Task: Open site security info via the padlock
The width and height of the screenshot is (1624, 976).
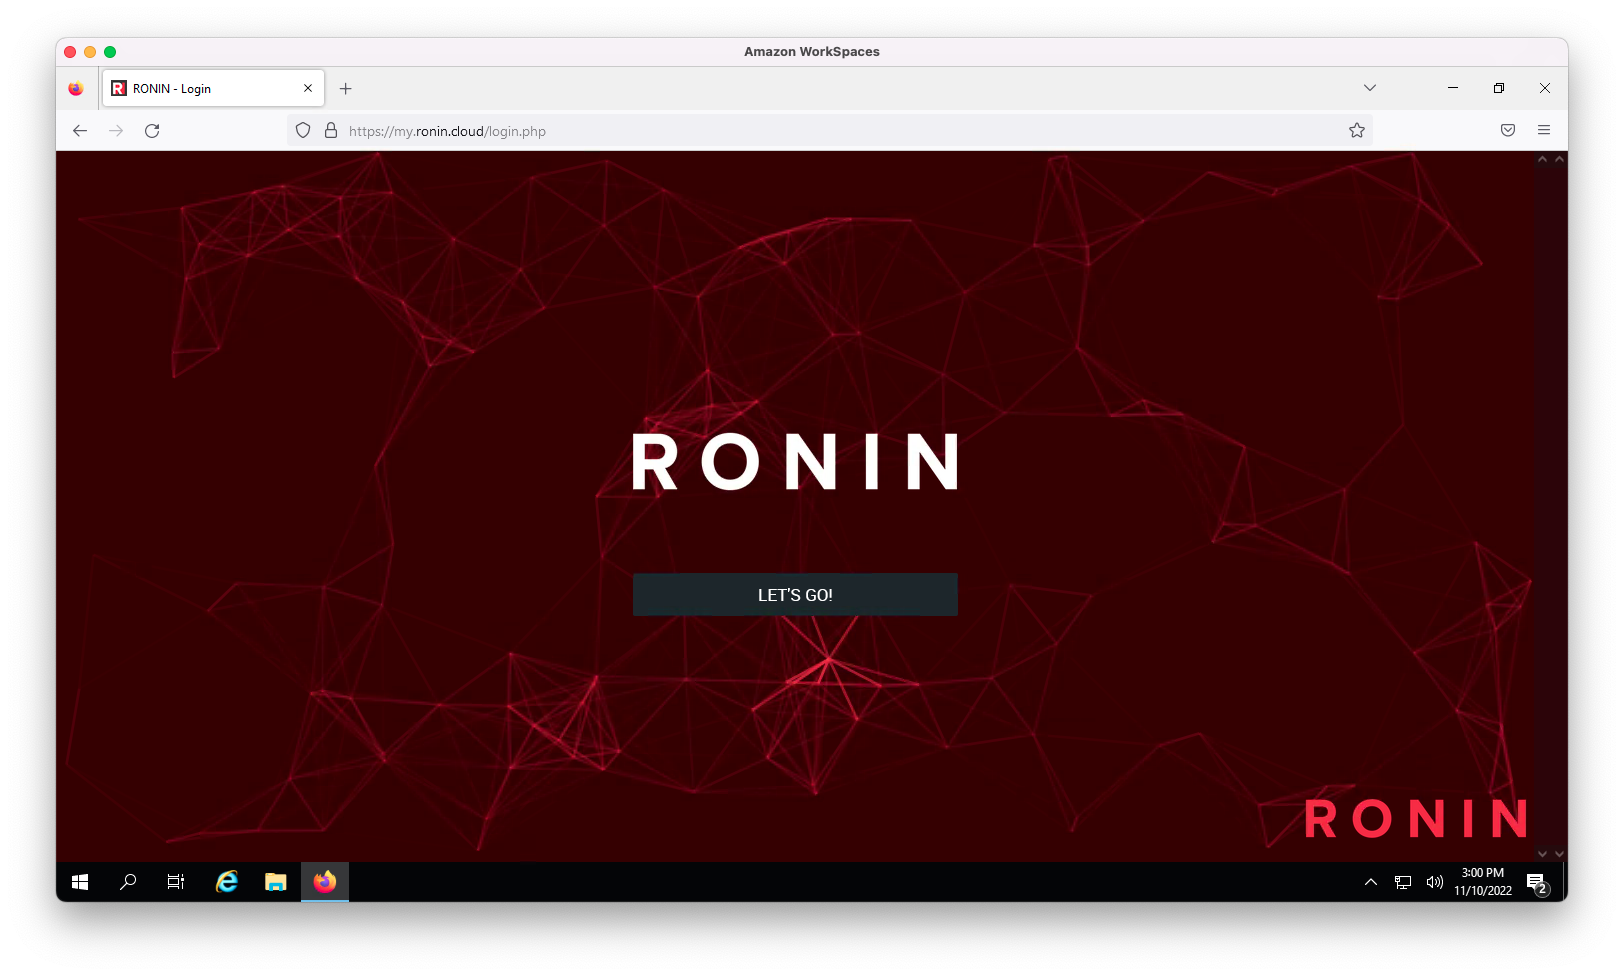Action: [331, 130]
